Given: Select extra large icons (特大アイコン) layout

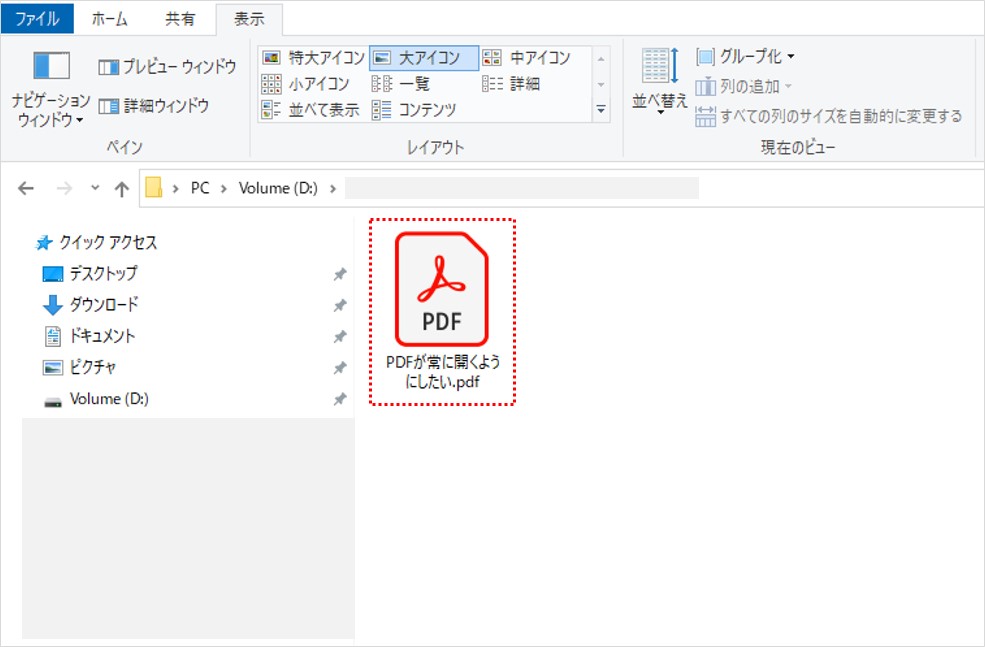Looking at the screenshot, I should (x=313, y=58).
